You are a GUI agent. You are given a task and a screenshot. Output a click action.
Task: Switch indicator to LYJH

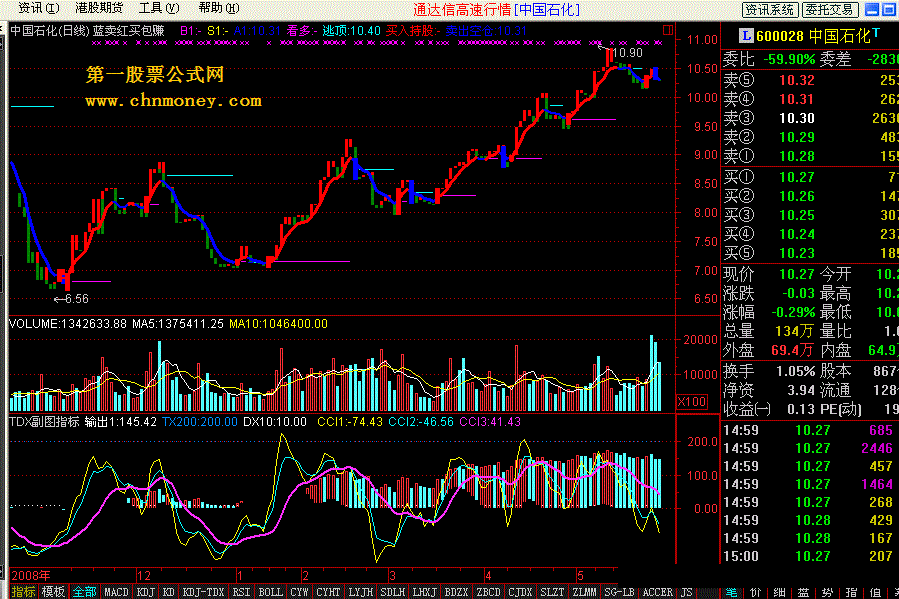pos(361,592)
